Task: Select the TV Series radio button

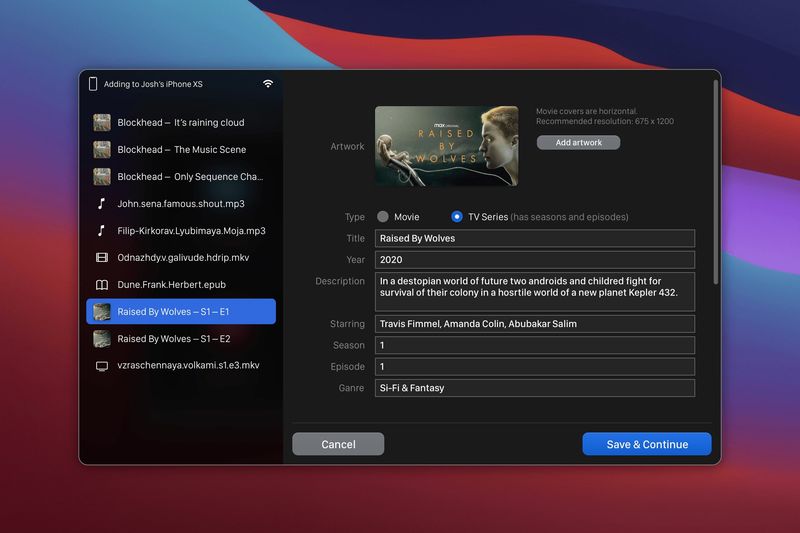Action: 457,217
